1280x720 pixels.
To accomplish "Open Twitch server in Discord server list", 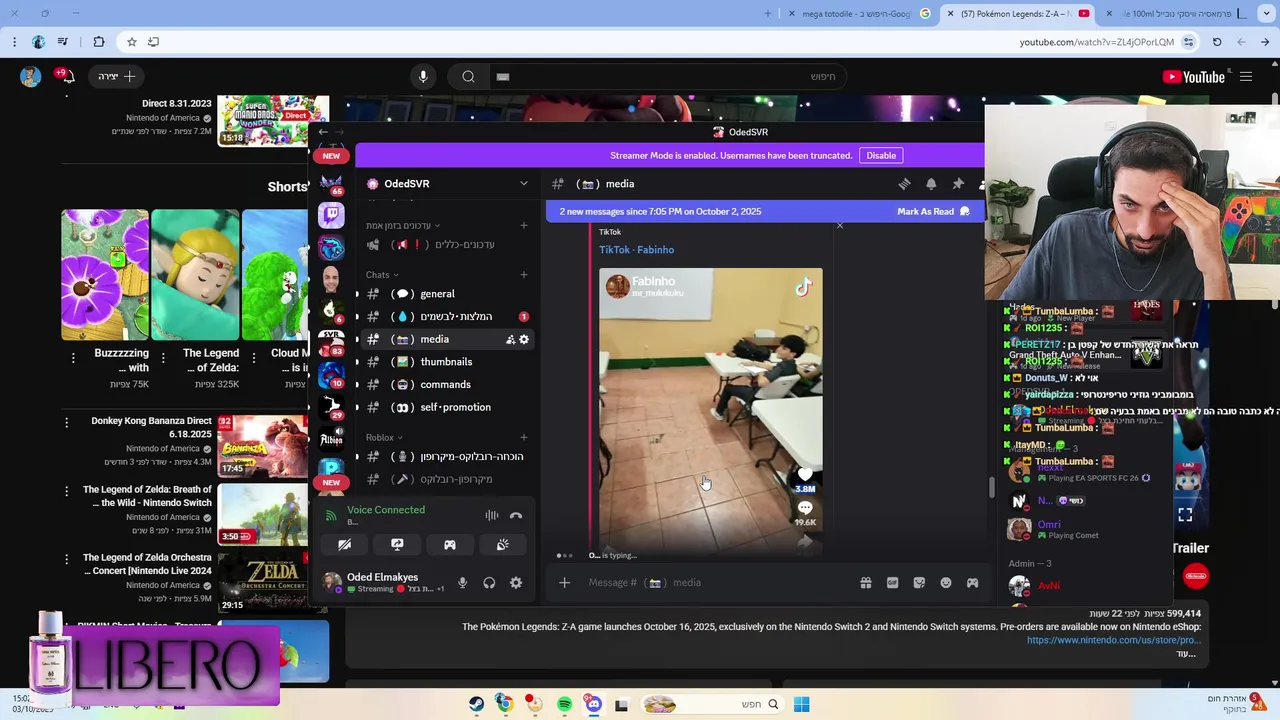I will tap(331, 214).
